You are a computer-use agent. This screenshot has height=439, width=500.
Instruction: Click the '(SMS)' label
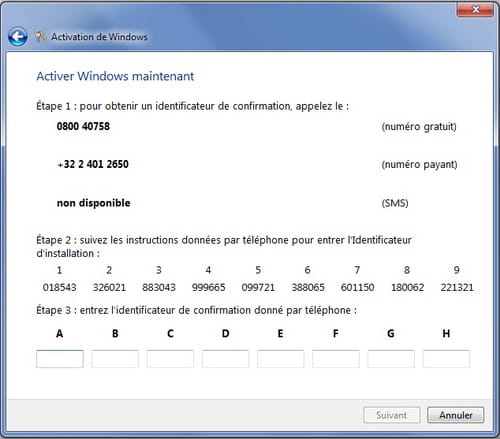click(395, 203)
